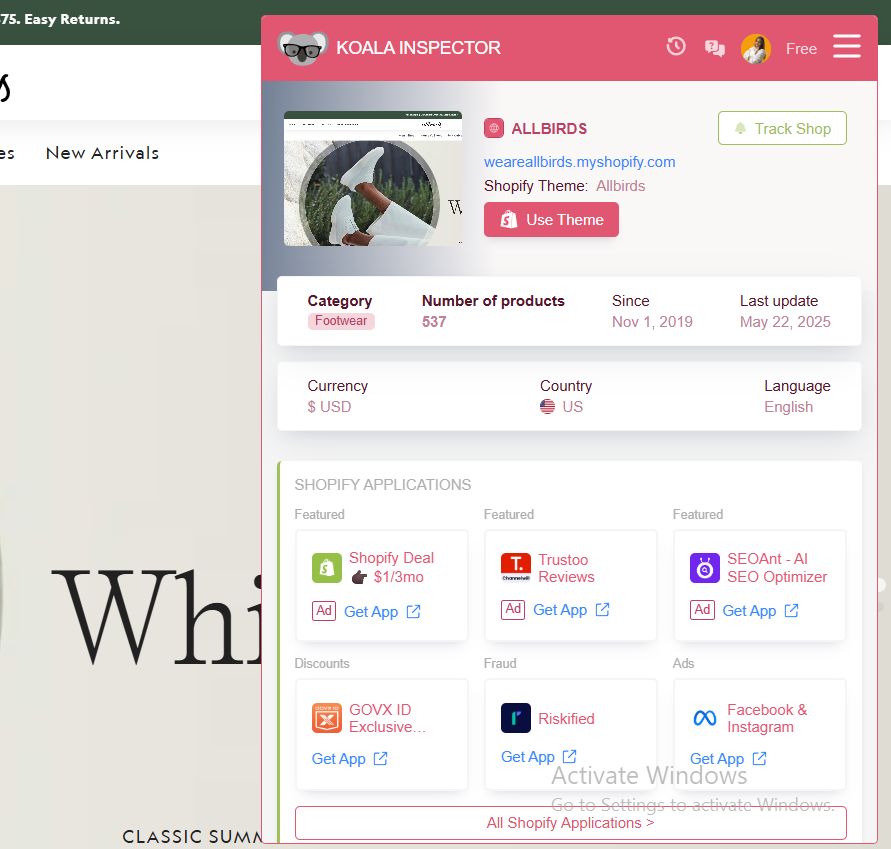Open the chat help icon

click(x=714, y=48)
